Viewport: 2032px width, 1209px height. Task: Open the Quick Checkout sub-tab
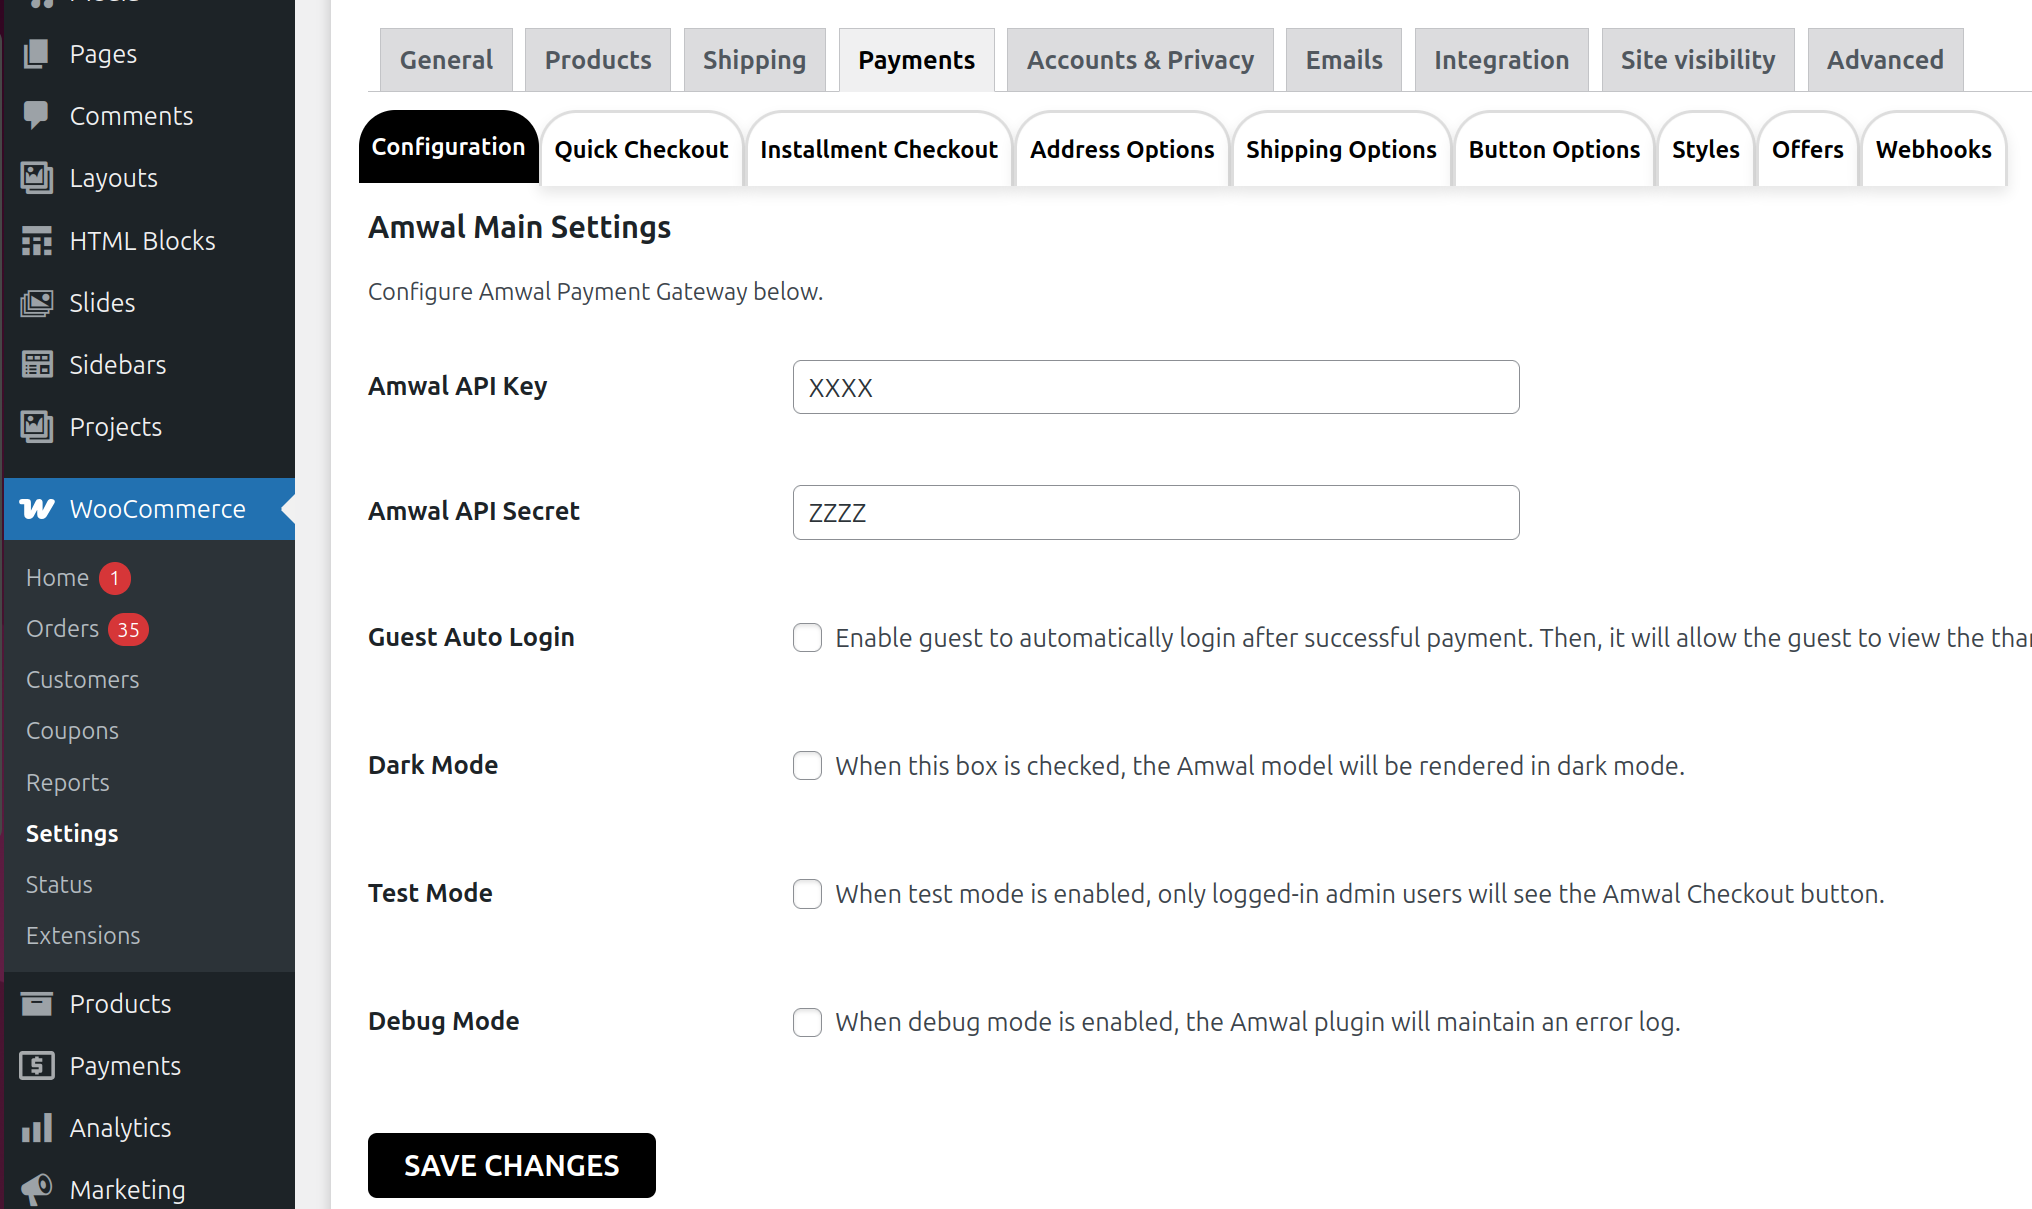click(x=641, y=150)
